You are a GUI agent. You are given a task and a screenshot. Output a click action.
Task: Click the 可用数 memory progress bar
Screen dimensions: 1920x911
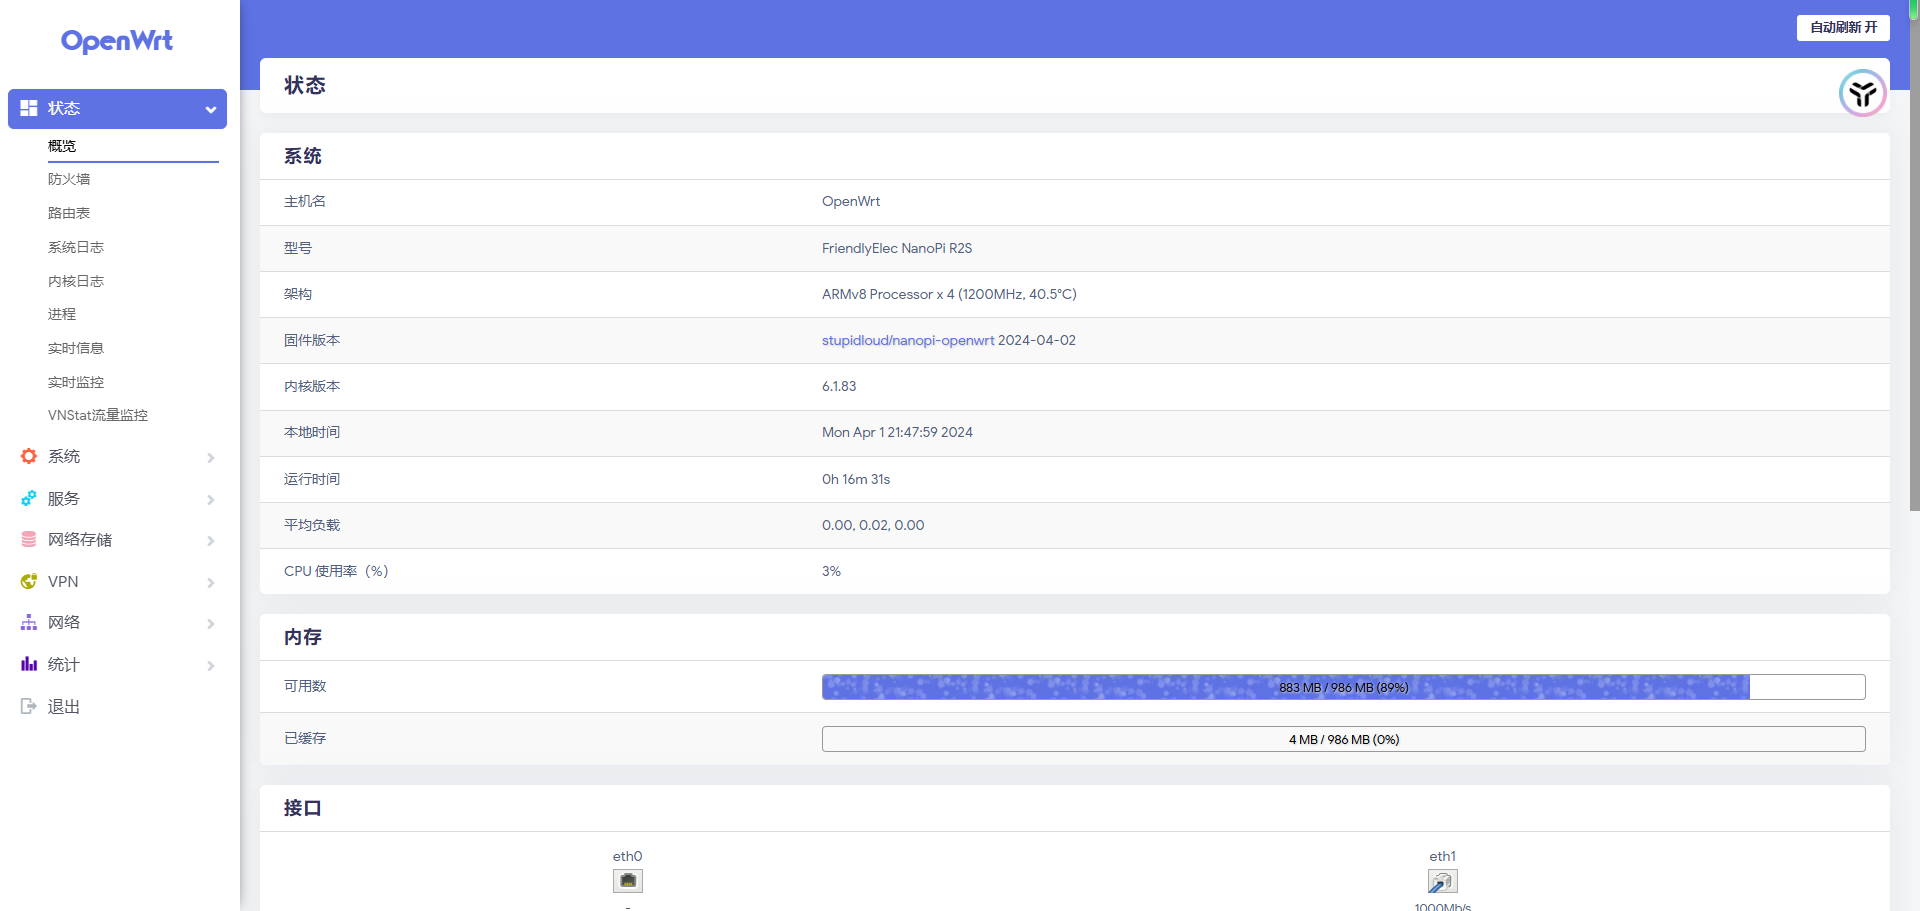click(1343, 687)
